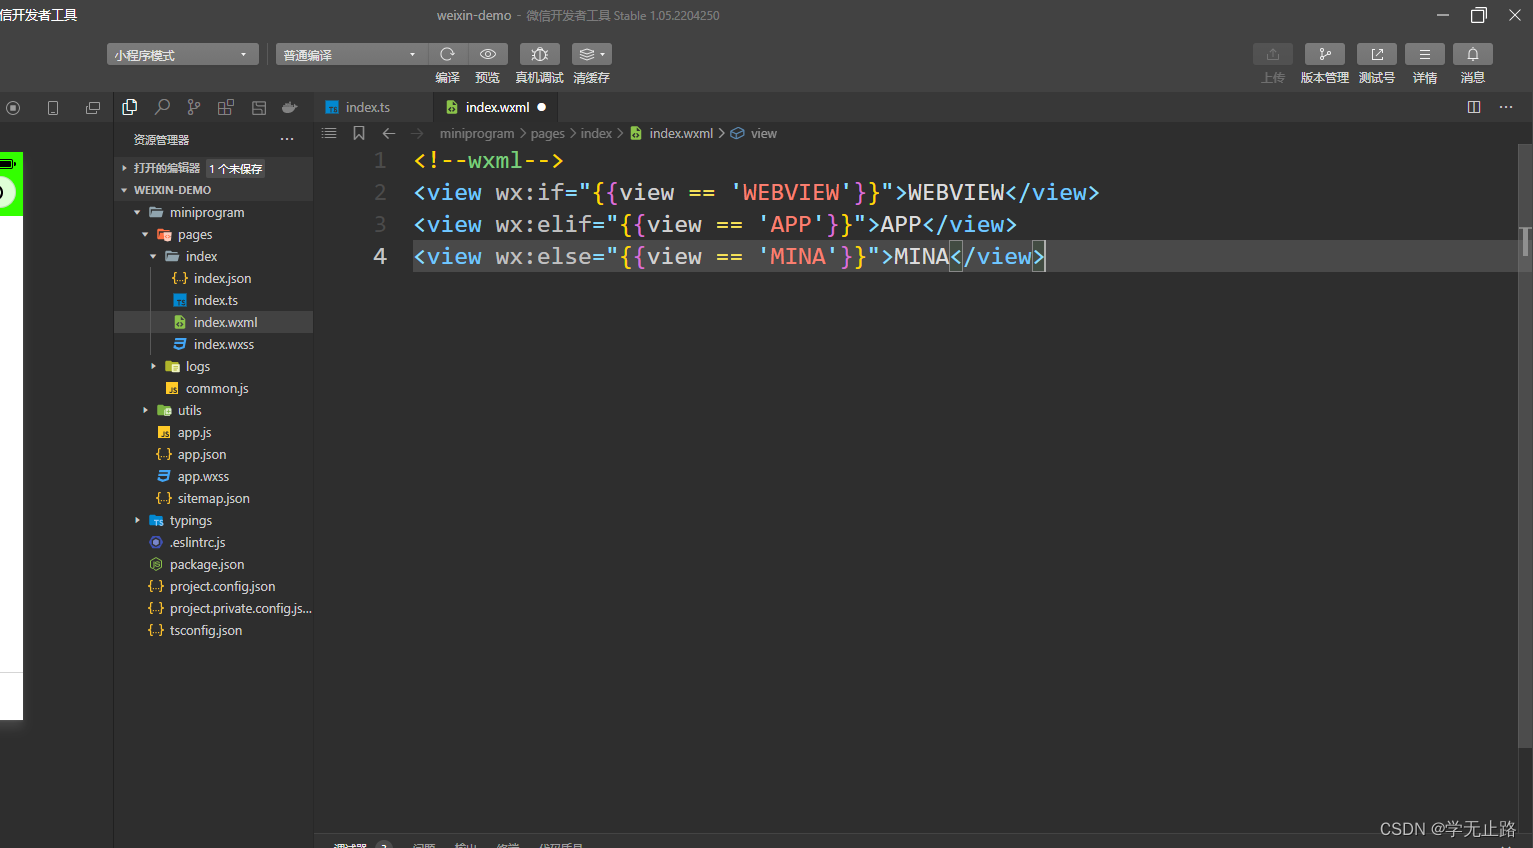Open project details (详情) icon
The image size is (1533, 848).
[1425, 54]
